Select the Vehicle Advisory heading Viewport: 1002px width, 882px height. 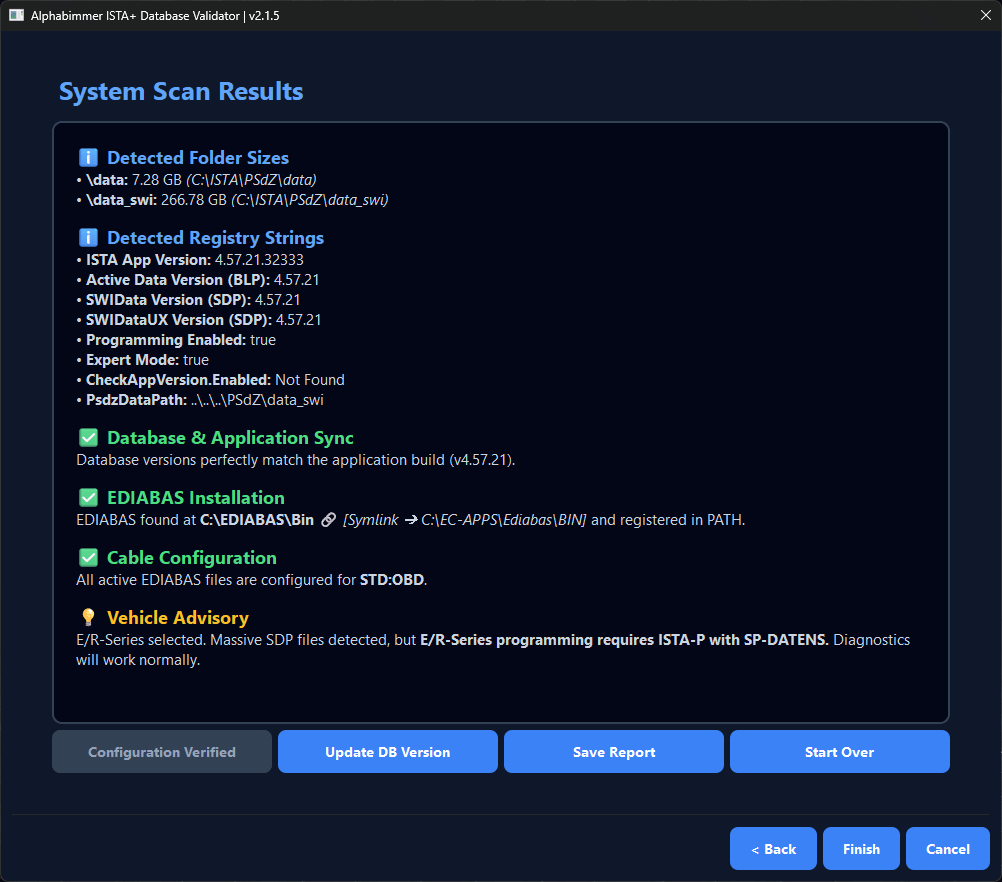click(178, 617)
